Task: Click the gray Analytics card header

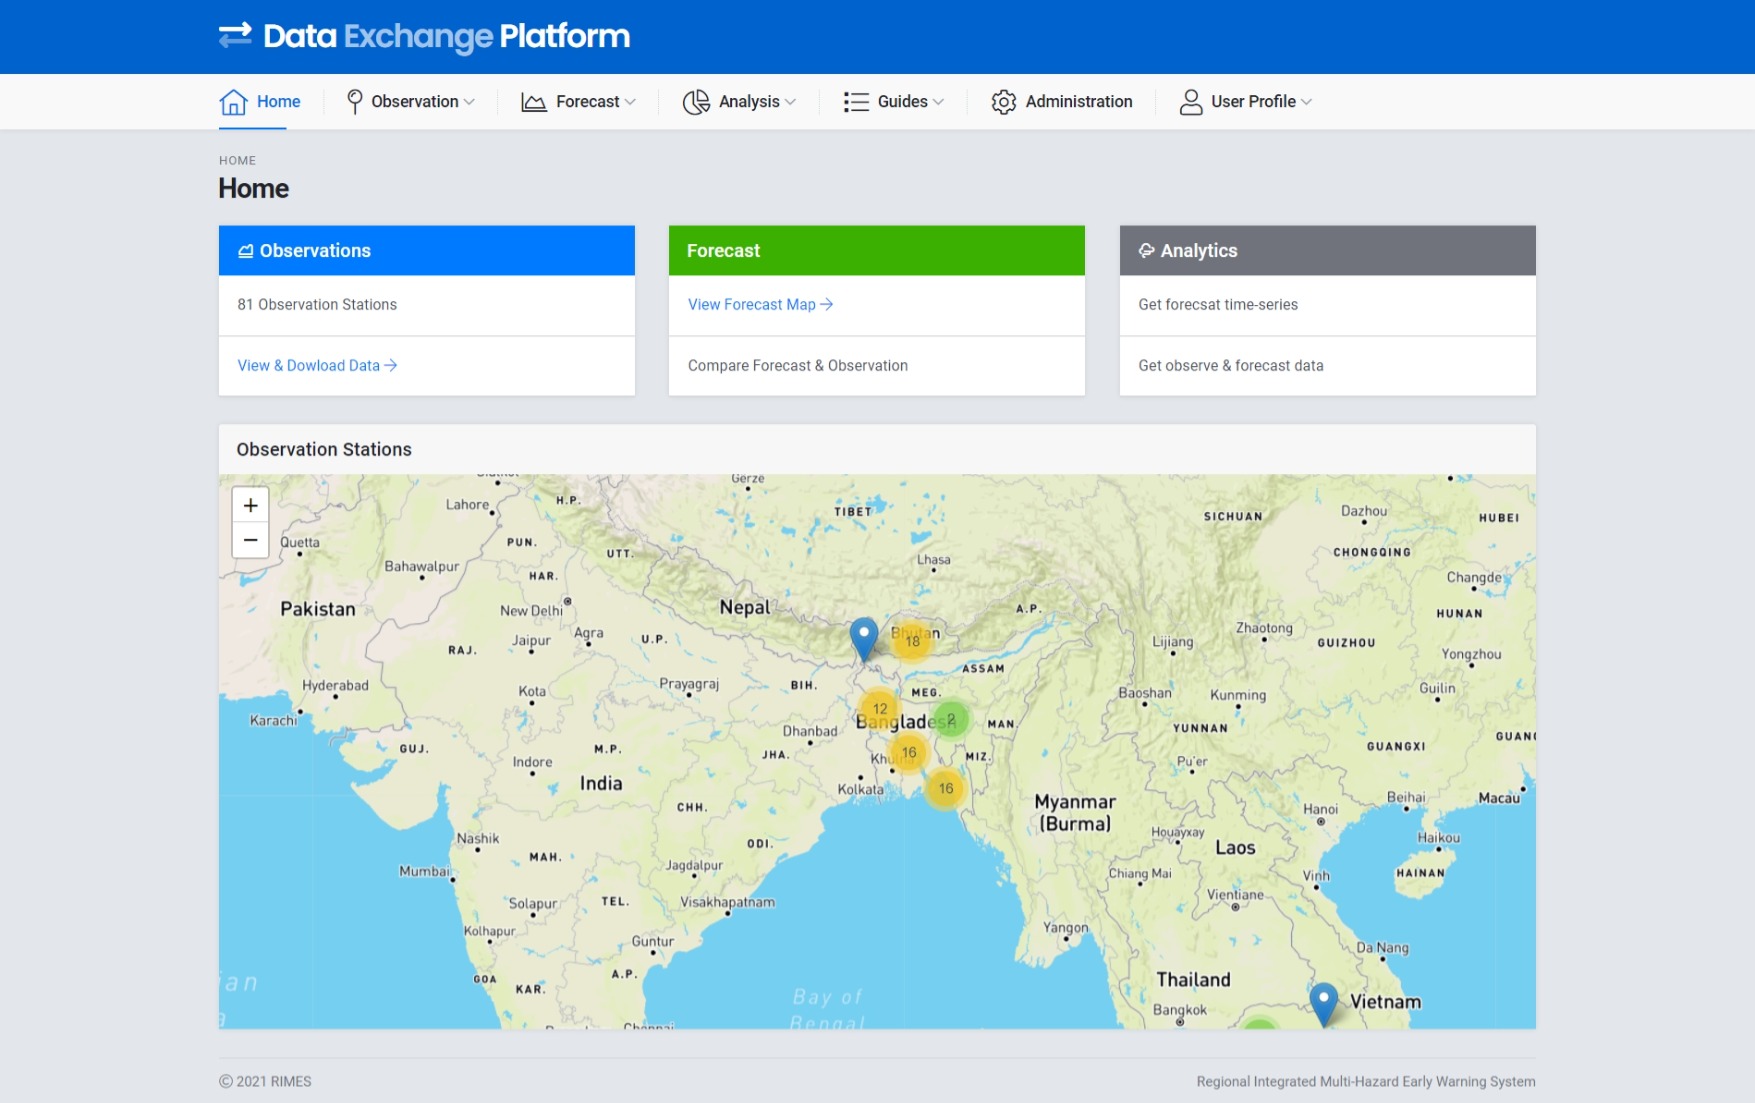Action: click(x=1328, y=251)
